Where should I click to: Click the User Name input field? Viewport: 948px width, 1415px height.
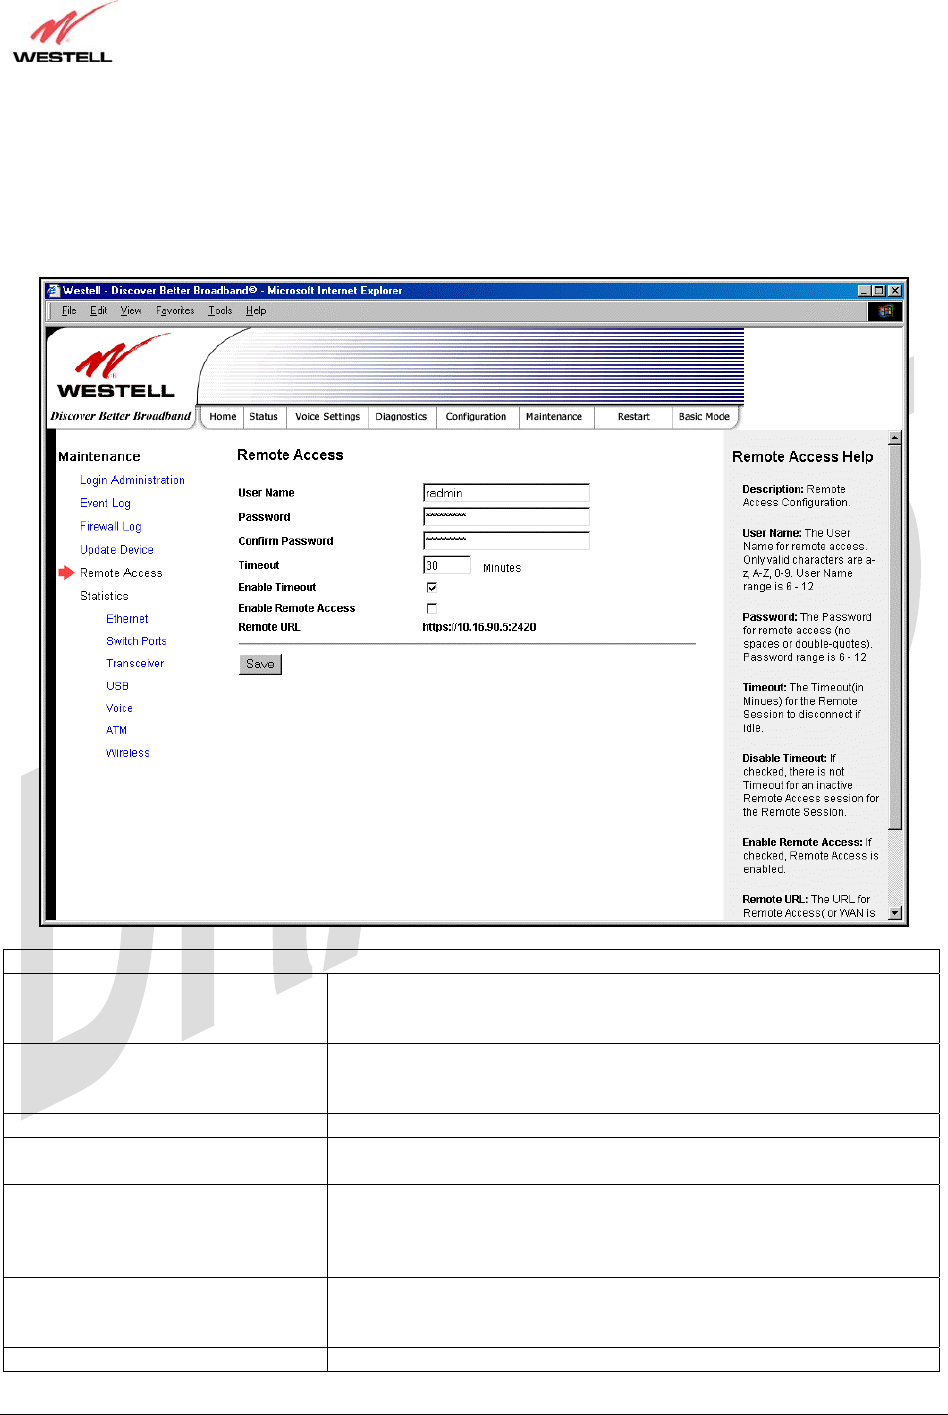click(506, 493)
